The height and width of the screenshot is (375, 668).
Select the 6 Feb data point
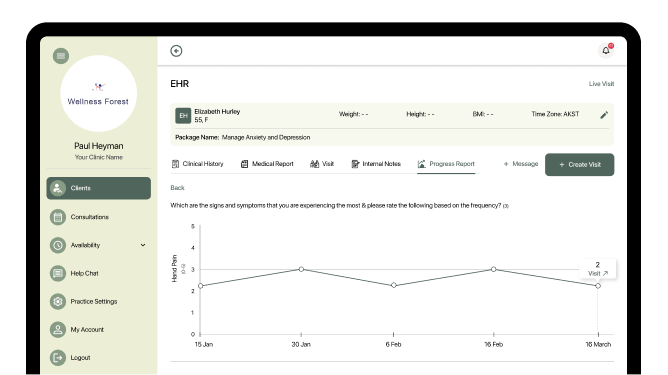coord(394,286)
